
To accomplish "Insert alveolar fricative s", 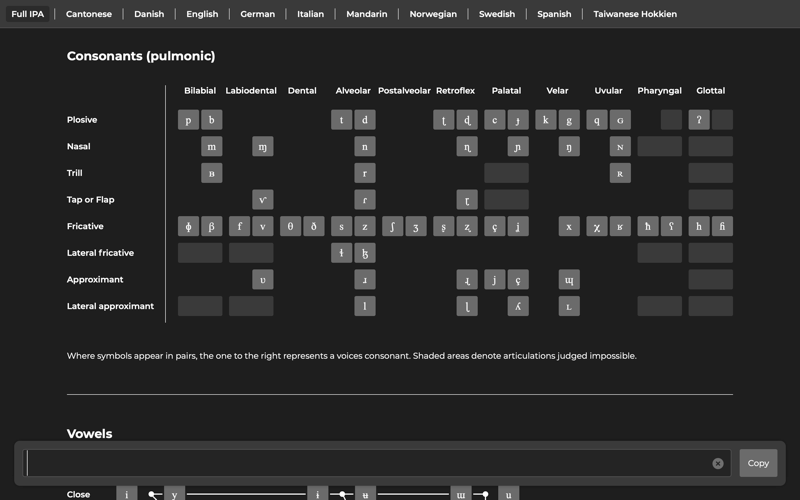I will [x=341, y=226].
